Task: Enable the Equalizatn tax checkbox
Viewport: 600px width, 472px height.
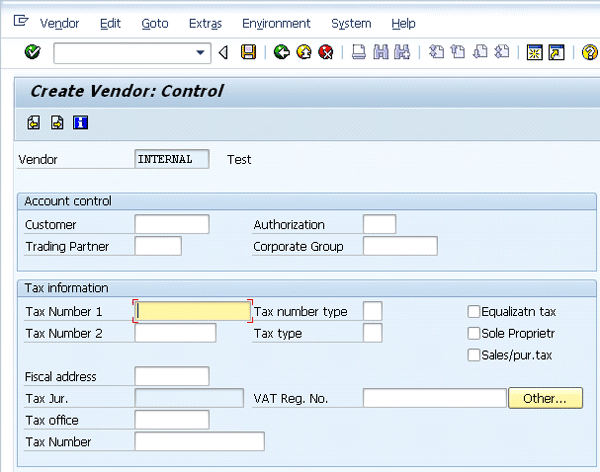Action: 474,312
